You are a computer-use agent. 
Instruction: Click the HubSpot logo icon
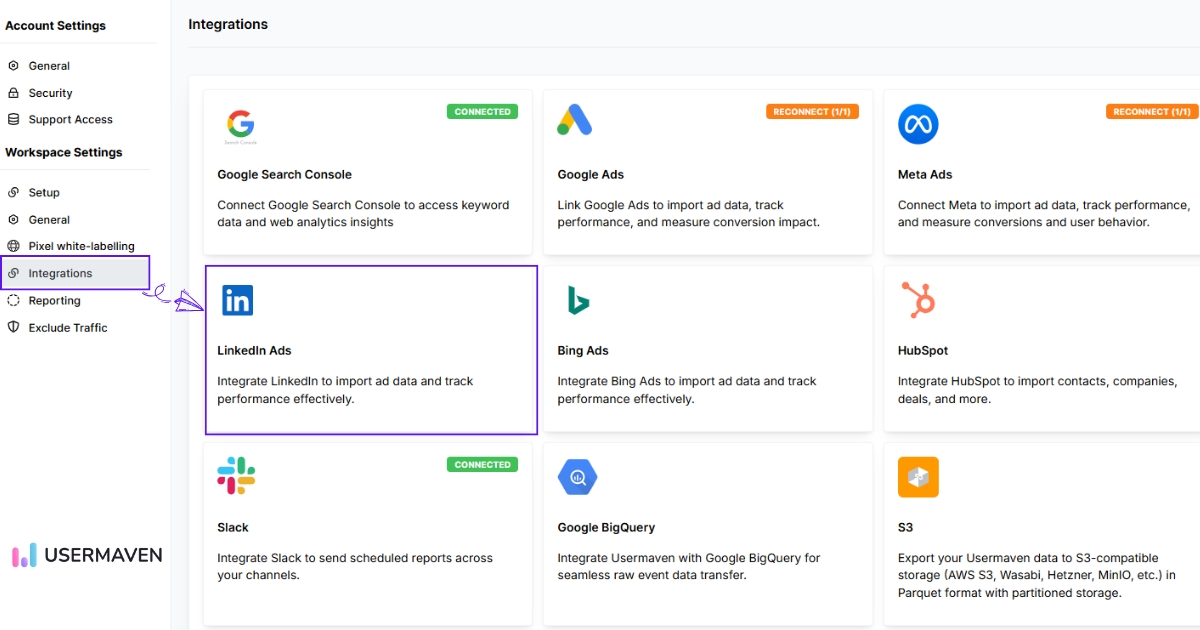tap(917, 300)
